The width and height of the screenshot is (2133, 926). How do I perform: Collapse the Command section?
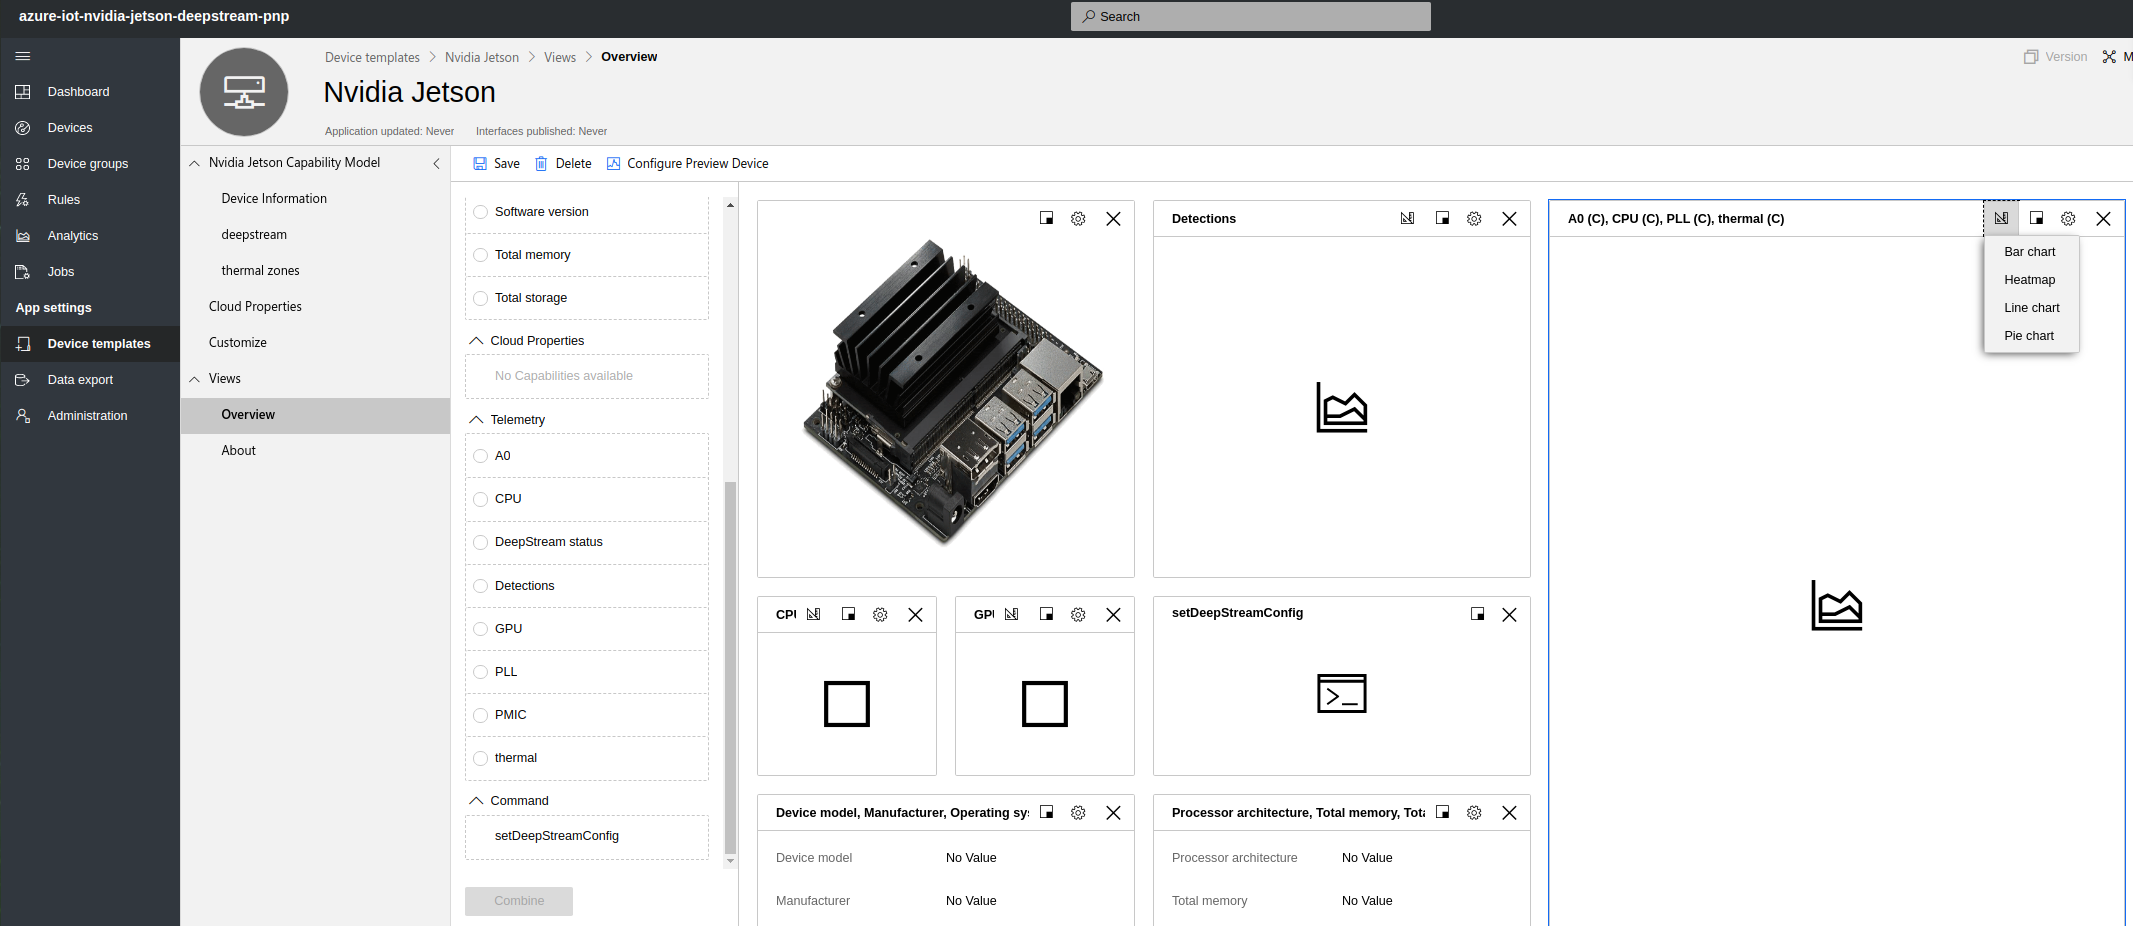coord(476,801)
